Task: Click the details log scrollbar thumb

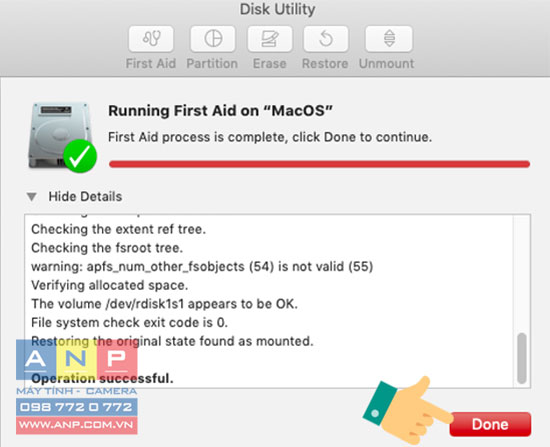Action: (522, 358)
